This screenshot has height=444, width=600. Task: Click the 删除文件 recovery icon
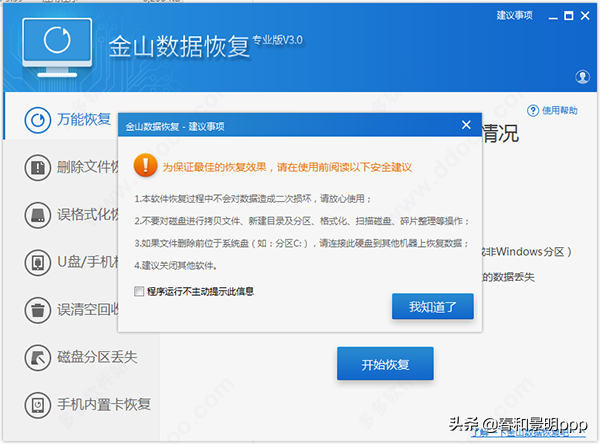click(38, 168)
